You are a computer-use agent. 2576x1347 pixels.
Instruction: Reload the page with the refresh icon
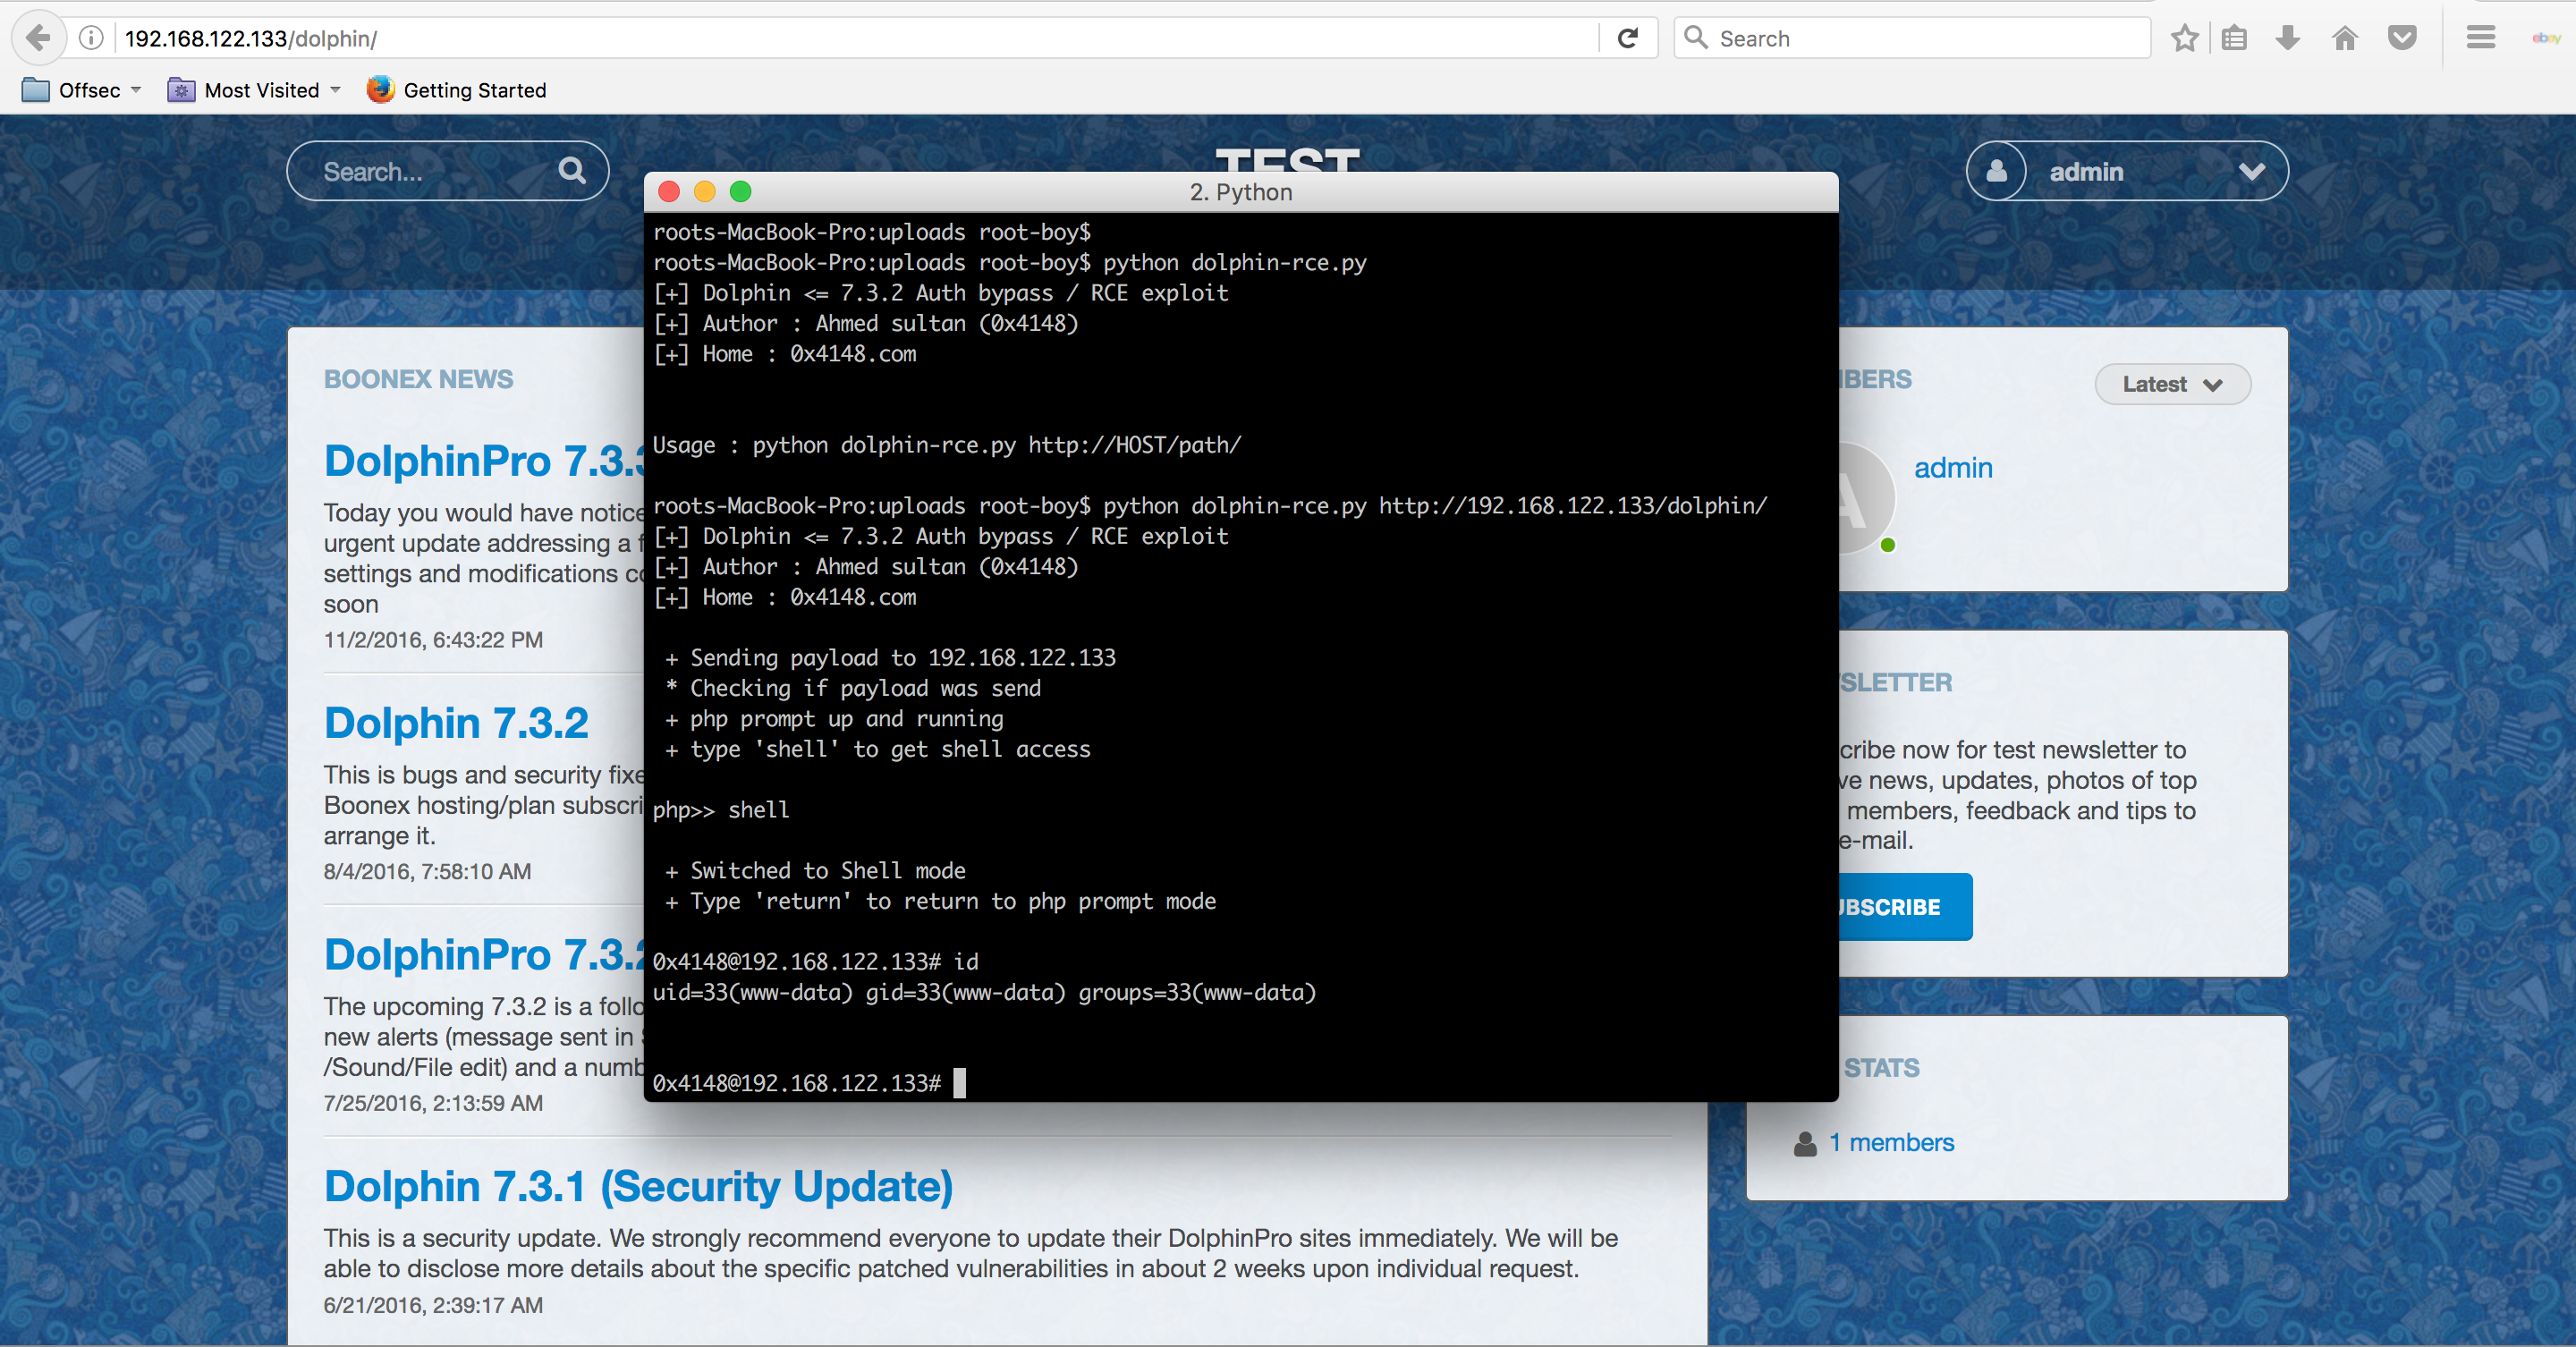1628,38
